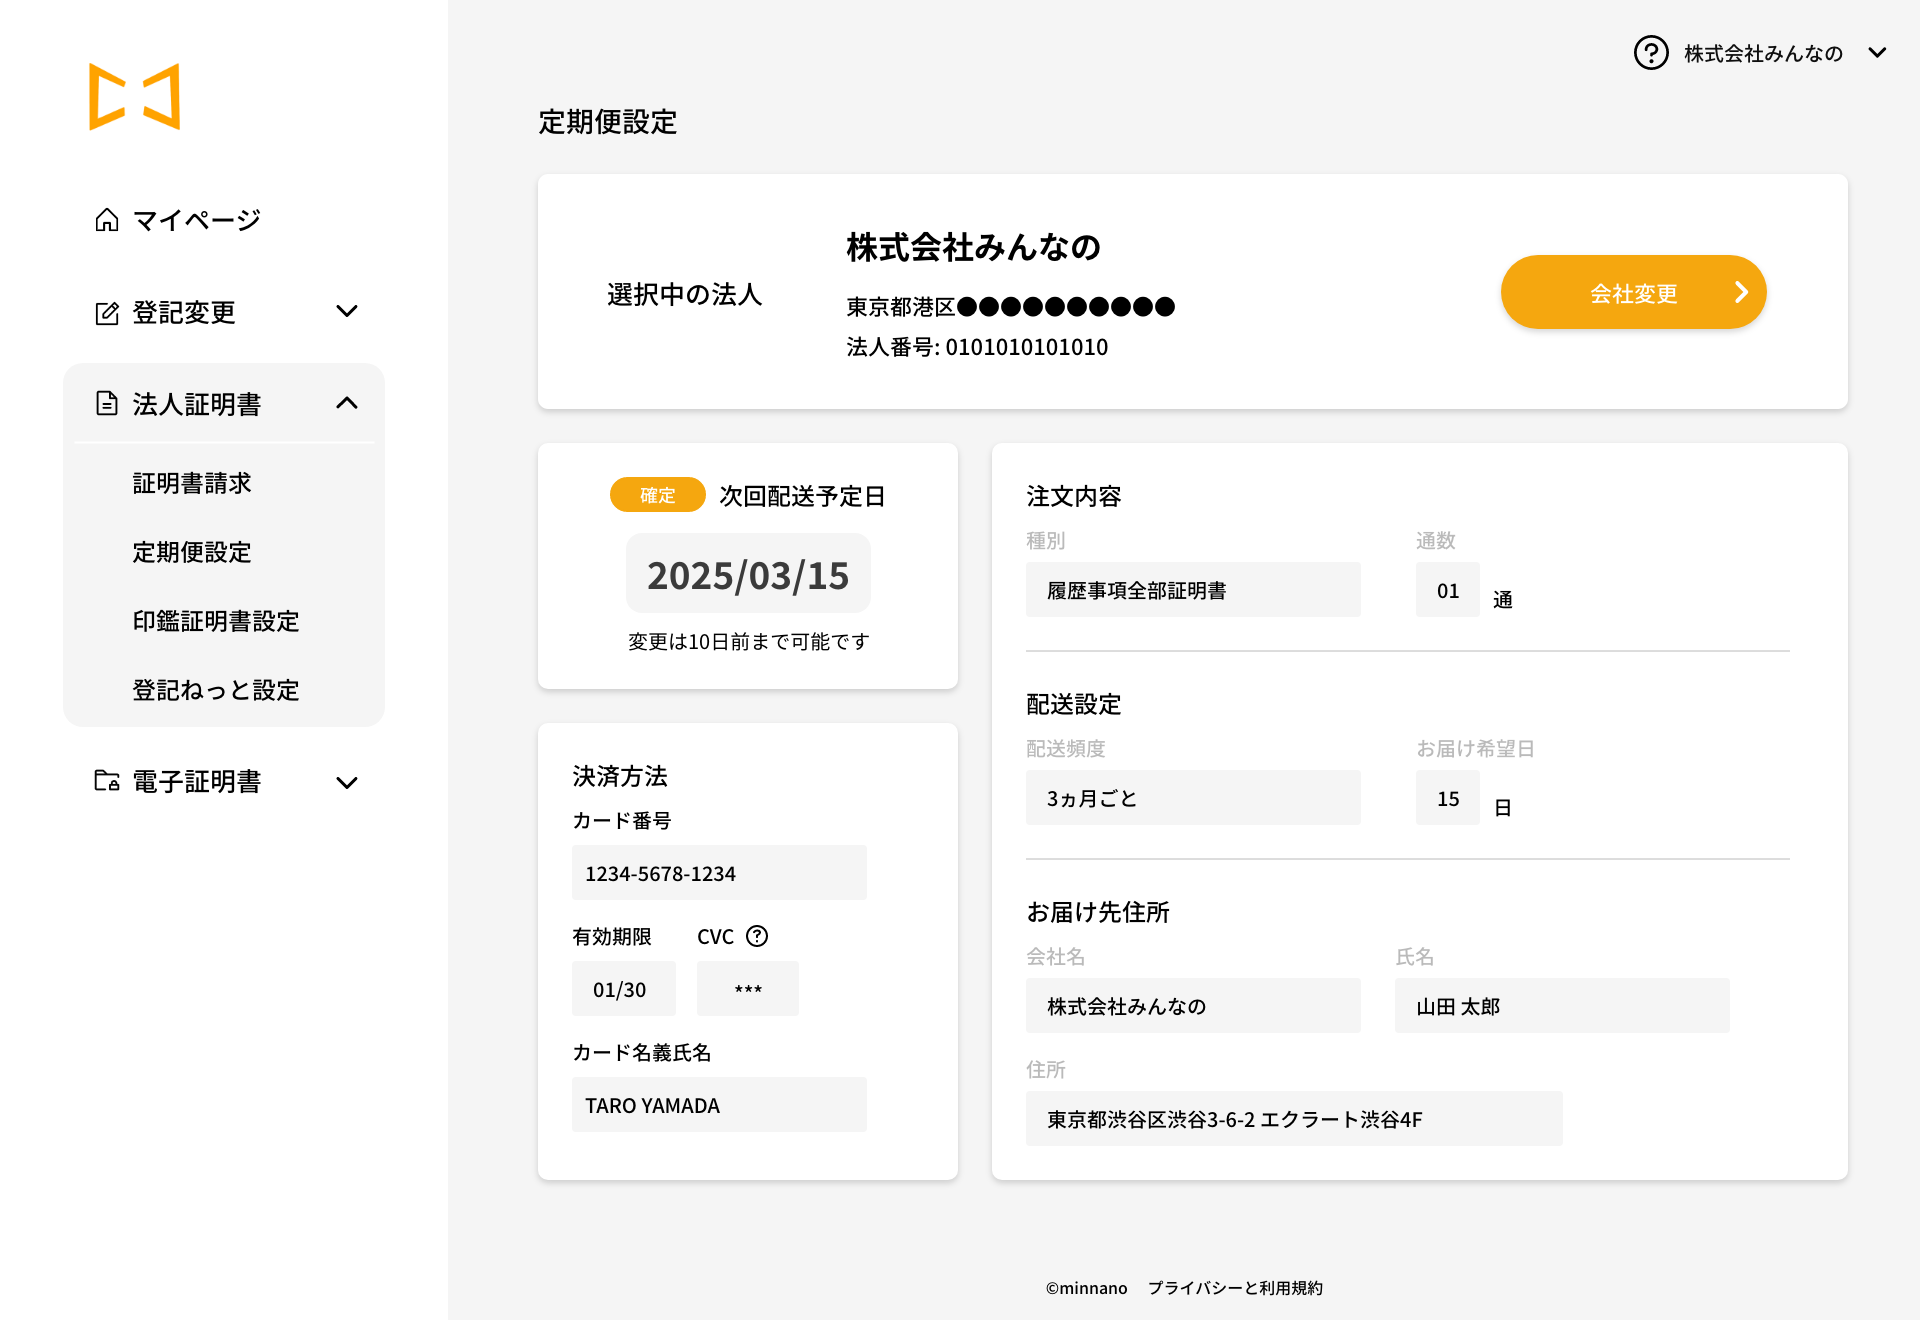Click the locked folder icon beside 電子証明書

pyautogui.click(x=107, y=781)
